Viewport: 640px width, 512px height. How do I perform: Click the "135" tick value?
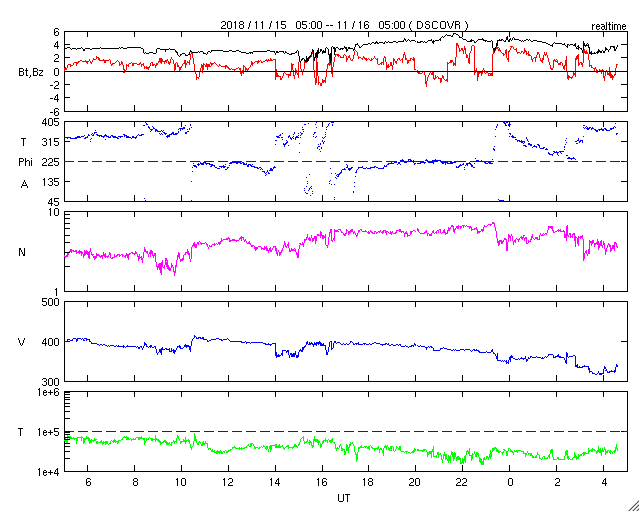tap(50, 182)
